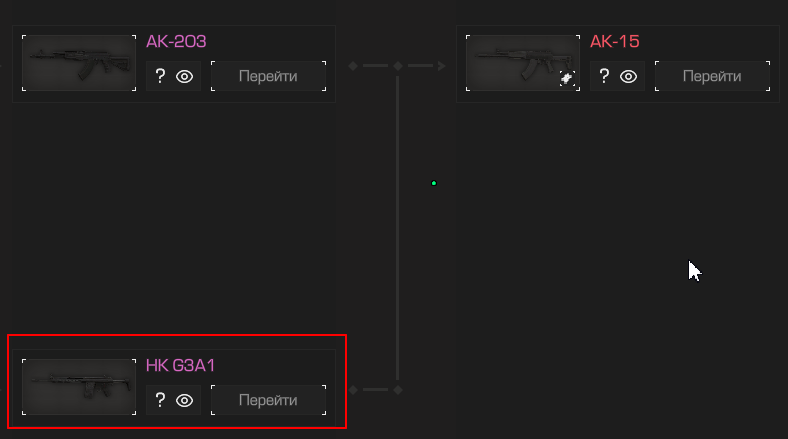
Task: Select the AK-203 weapon thumbnail
Action: point(79,63)
